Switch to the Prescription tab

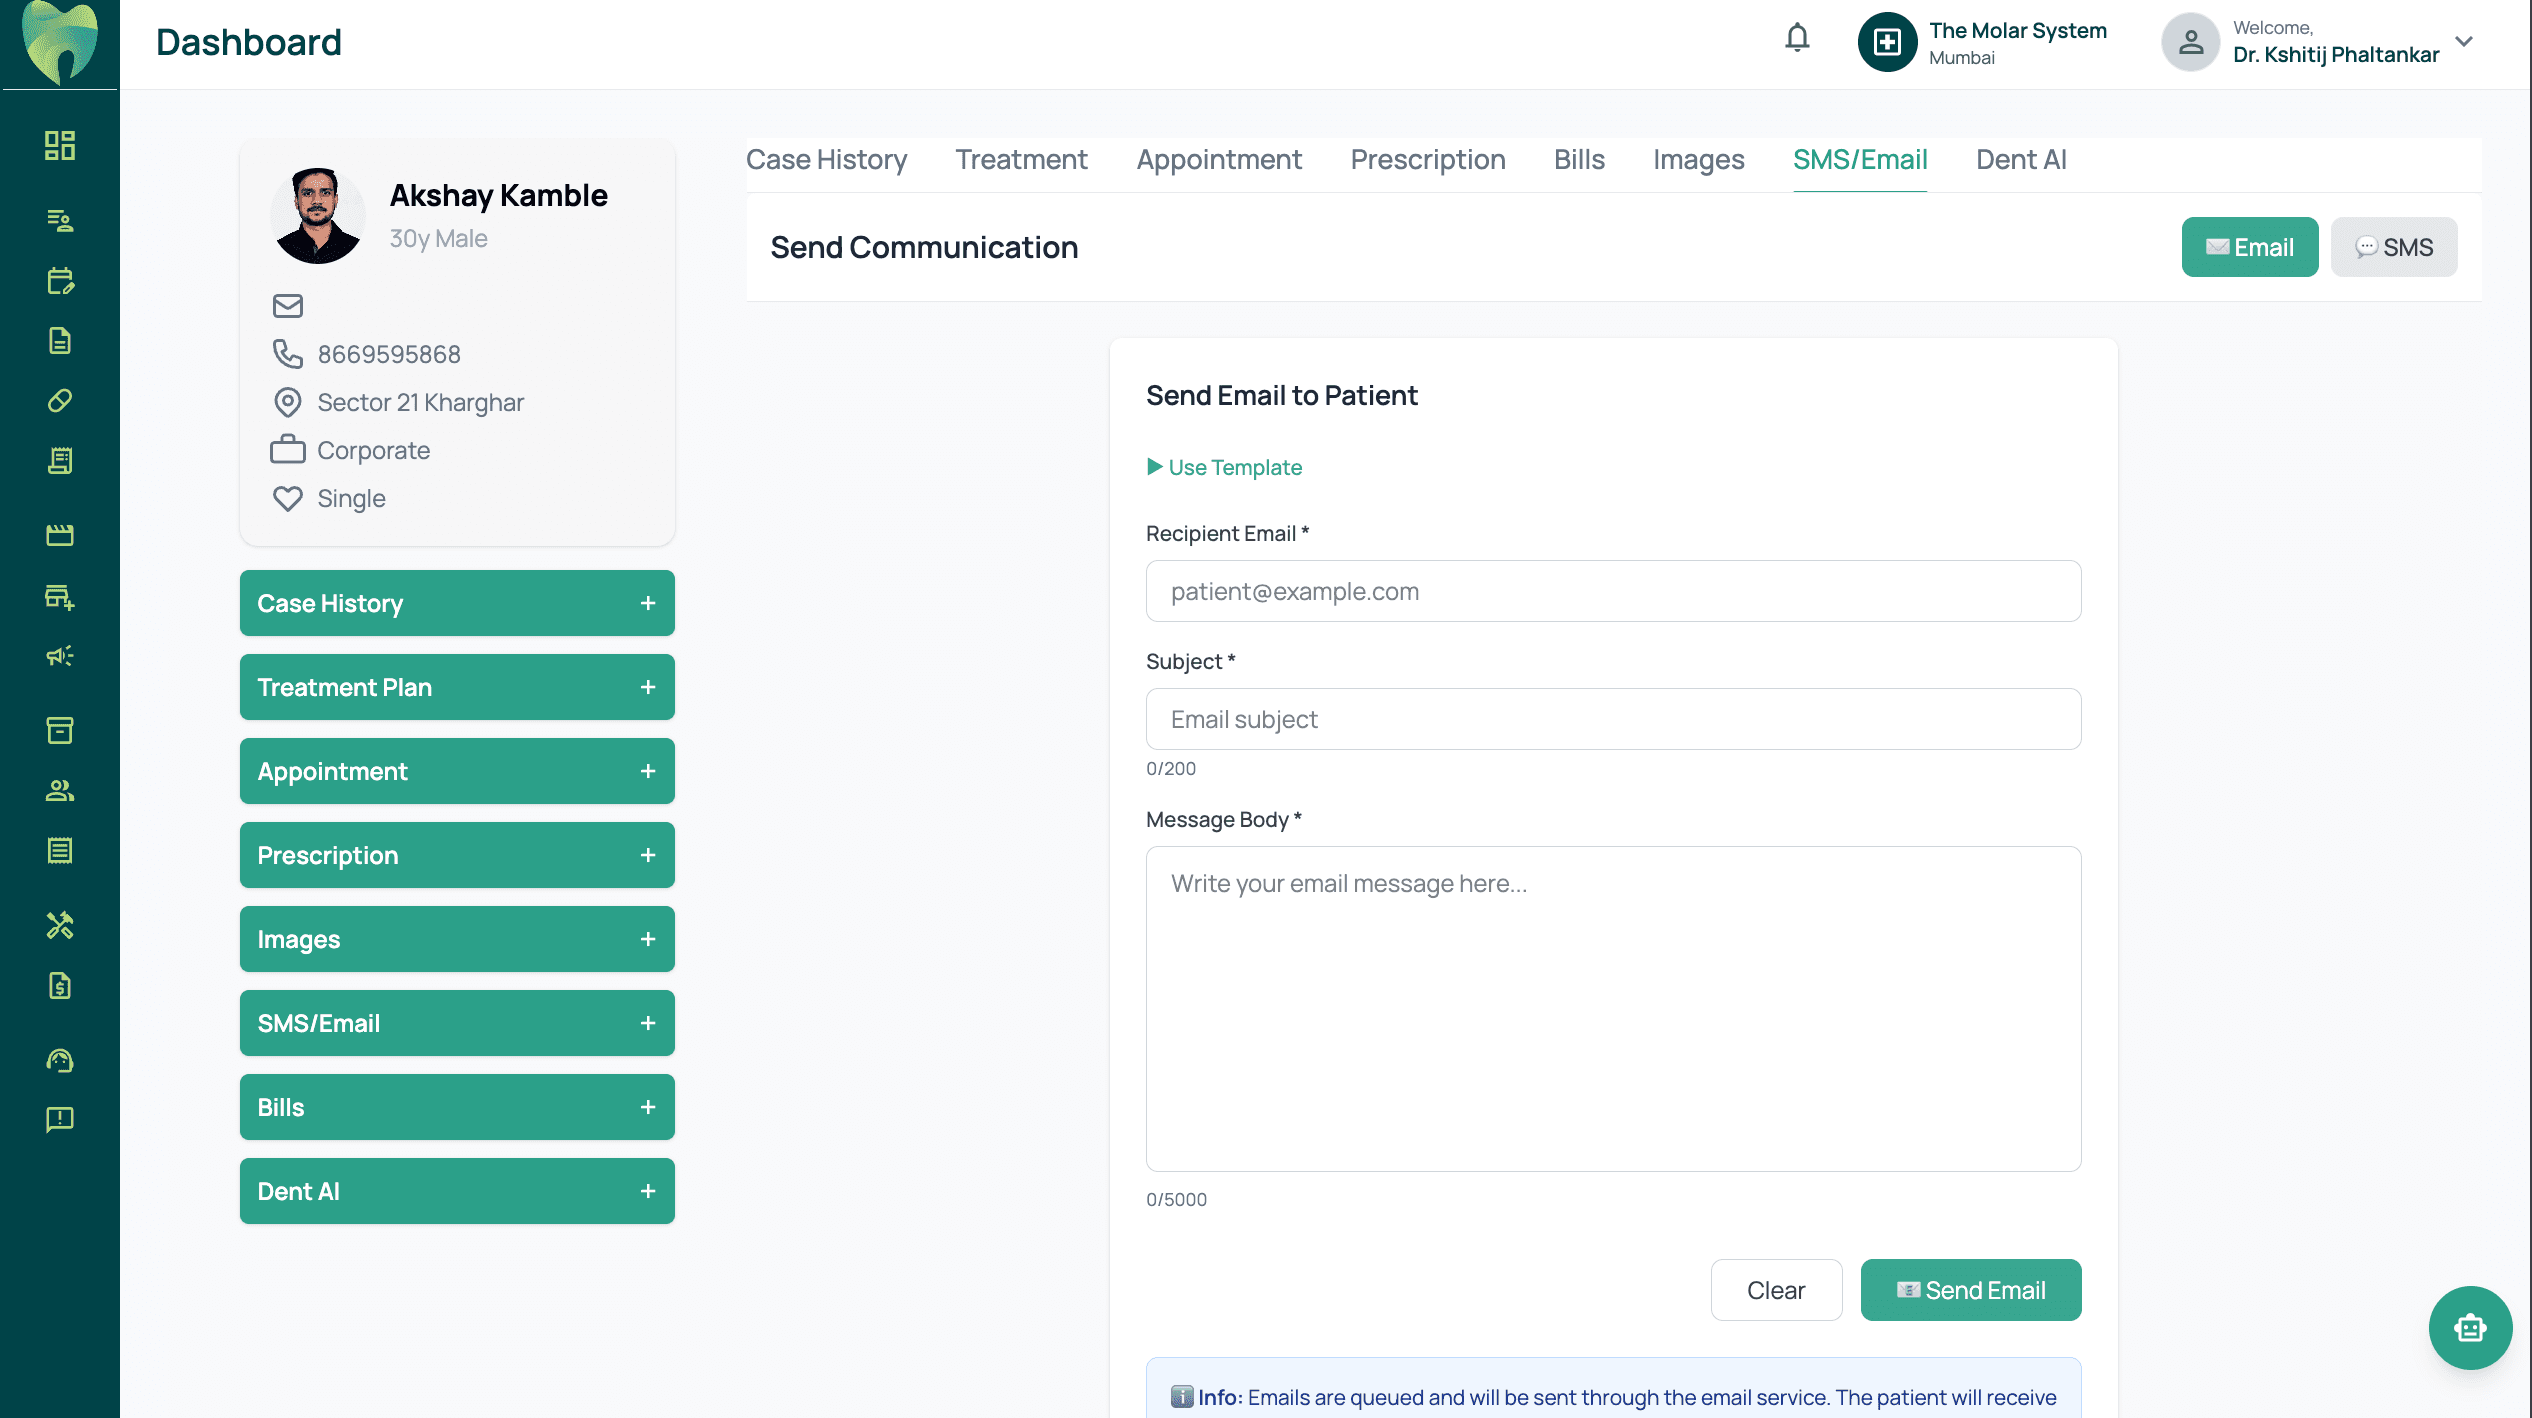tap(1427, 160)
